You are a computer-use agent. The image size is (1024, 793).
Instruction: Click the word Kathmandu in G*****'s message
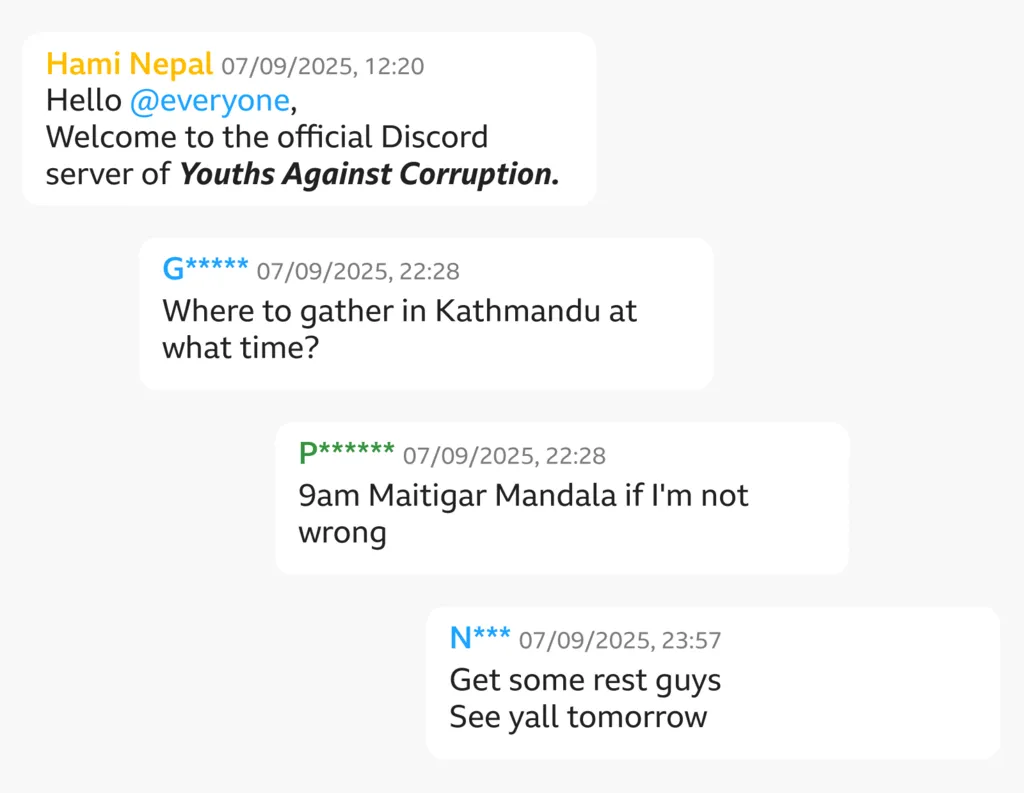[x=517, y=310]
